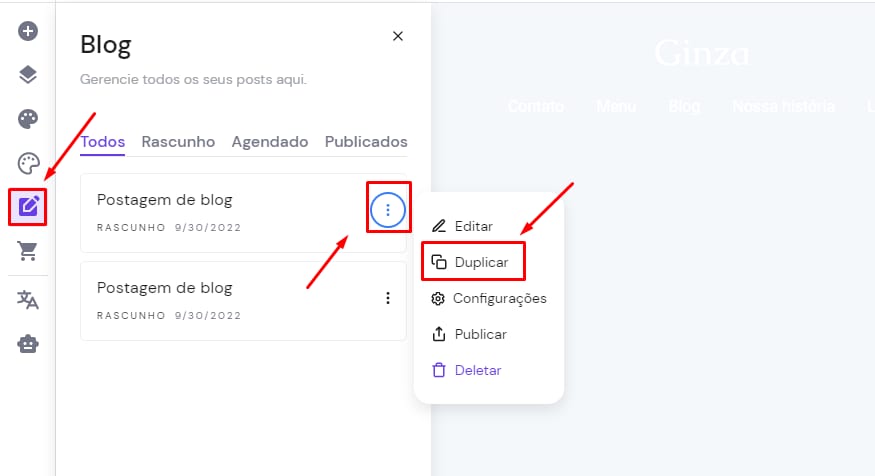Open the online store cart icon
This screenshot has width=875, height=476.
click(28, 251)
